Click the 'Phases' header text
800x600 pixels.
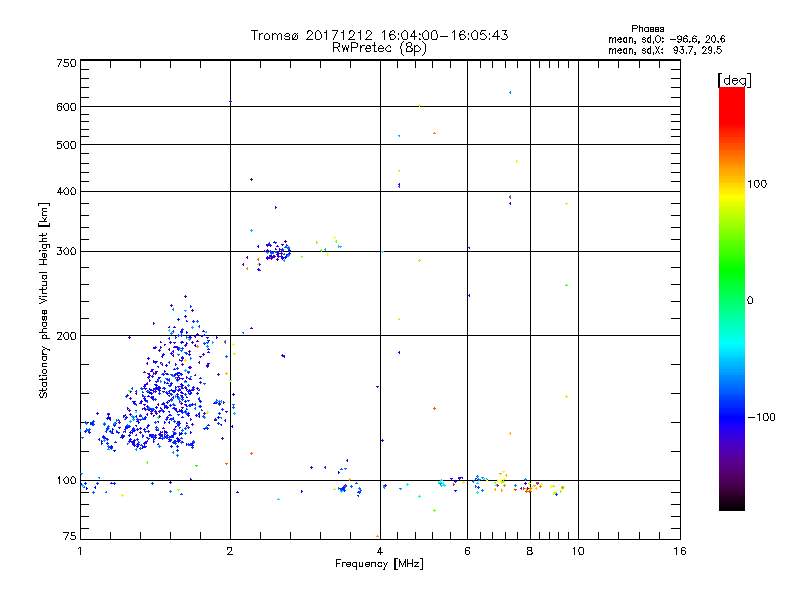click(647, 29)
